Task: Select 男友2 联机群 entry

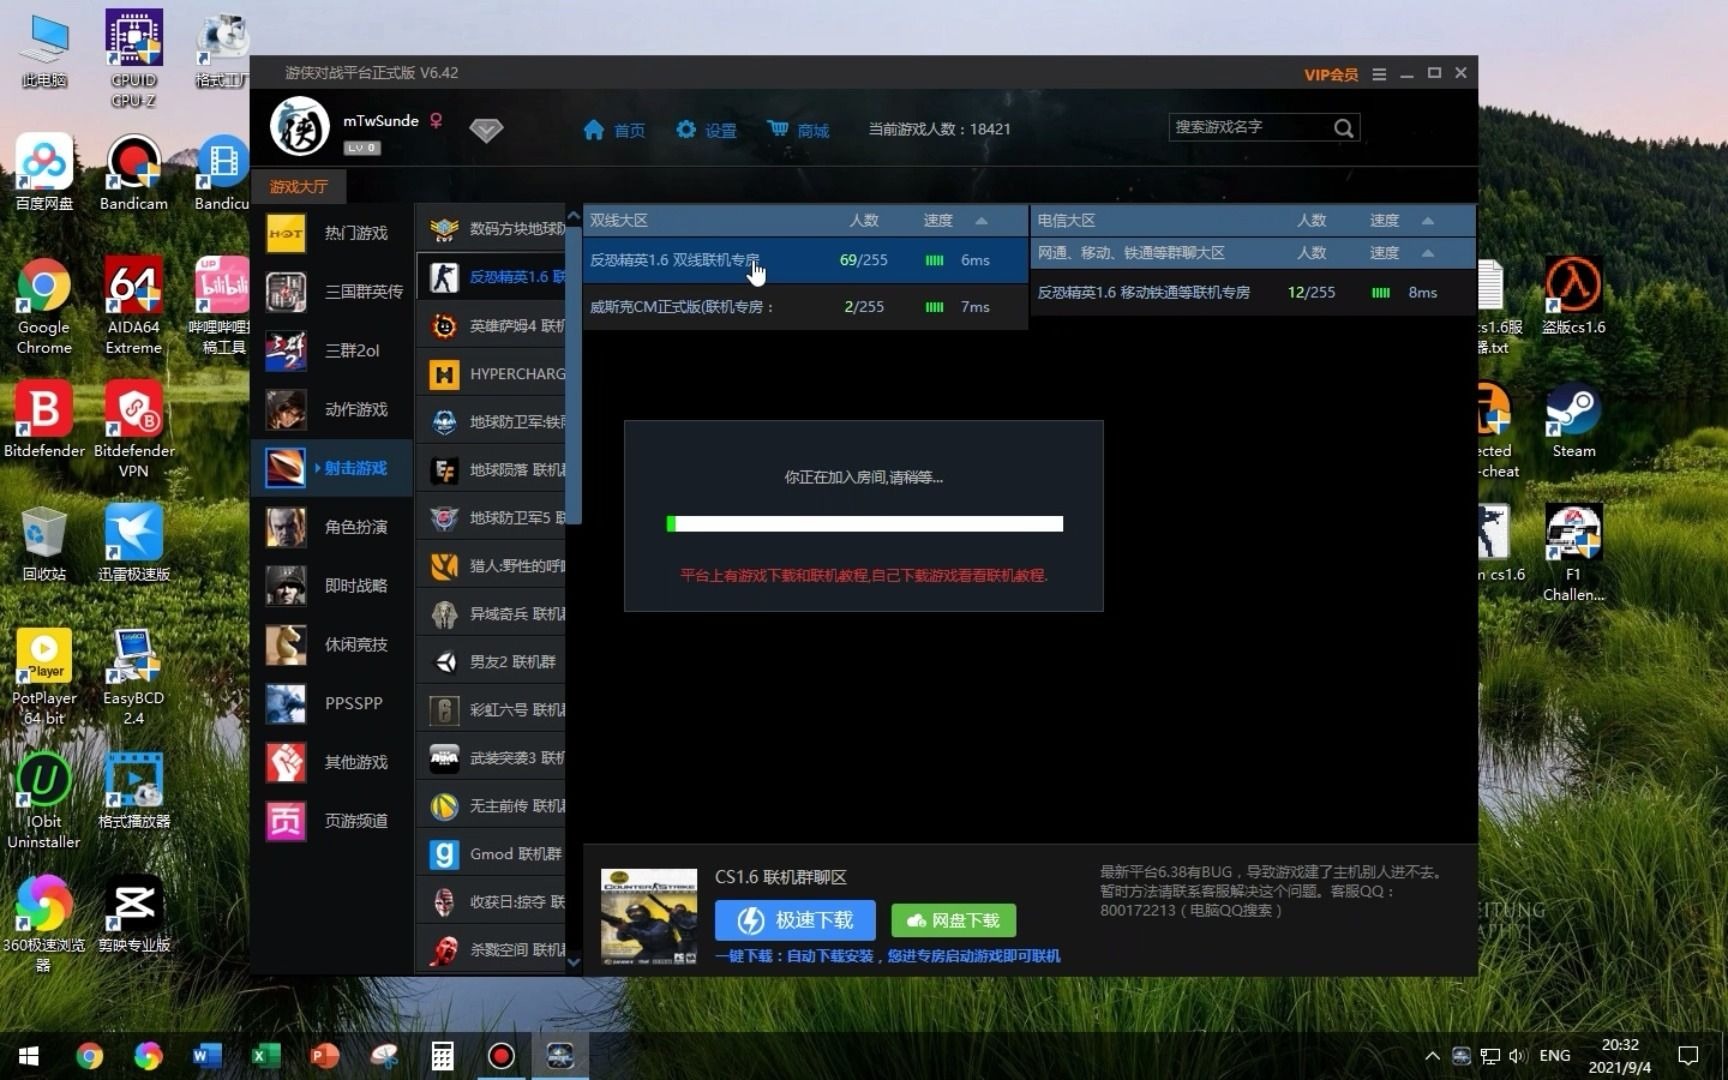Action: point(492,662)
